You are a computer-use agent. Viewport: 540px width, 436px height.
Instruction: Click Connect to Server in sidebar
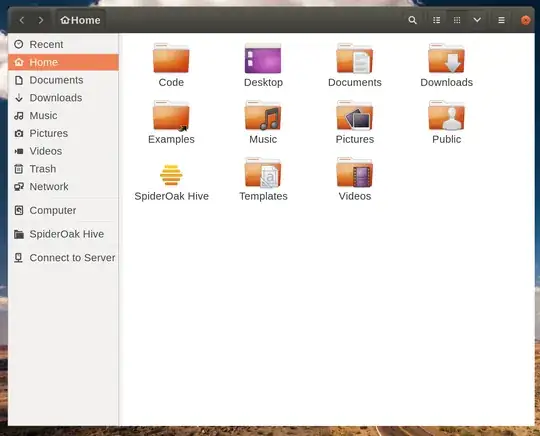coord(63,258)
